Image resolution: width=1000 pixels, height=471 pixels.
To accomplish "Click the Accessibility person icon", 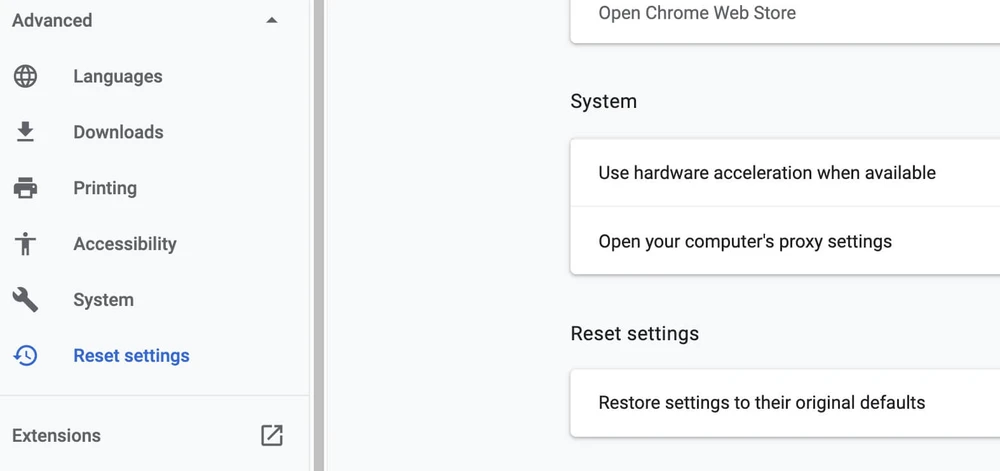I will coord(25,244).
